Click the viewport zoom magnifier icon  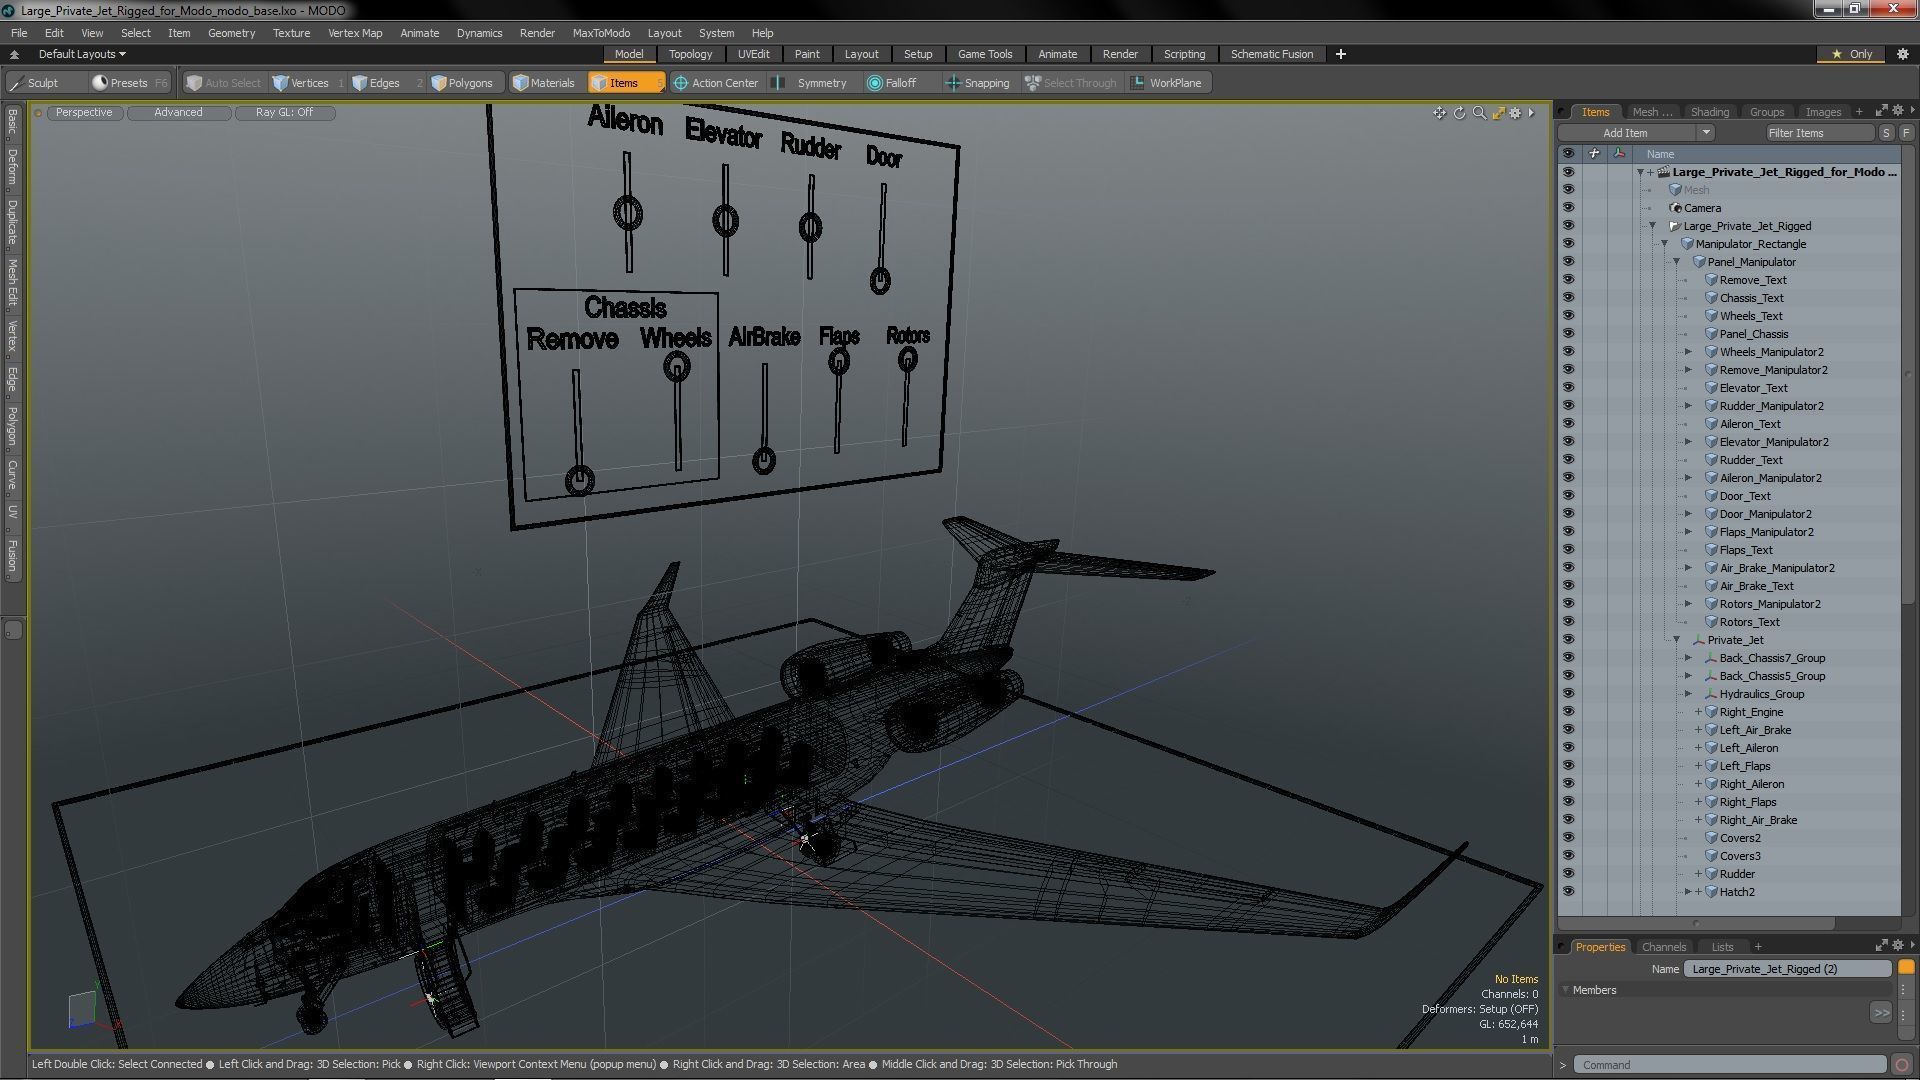(x=1479, y=113)
